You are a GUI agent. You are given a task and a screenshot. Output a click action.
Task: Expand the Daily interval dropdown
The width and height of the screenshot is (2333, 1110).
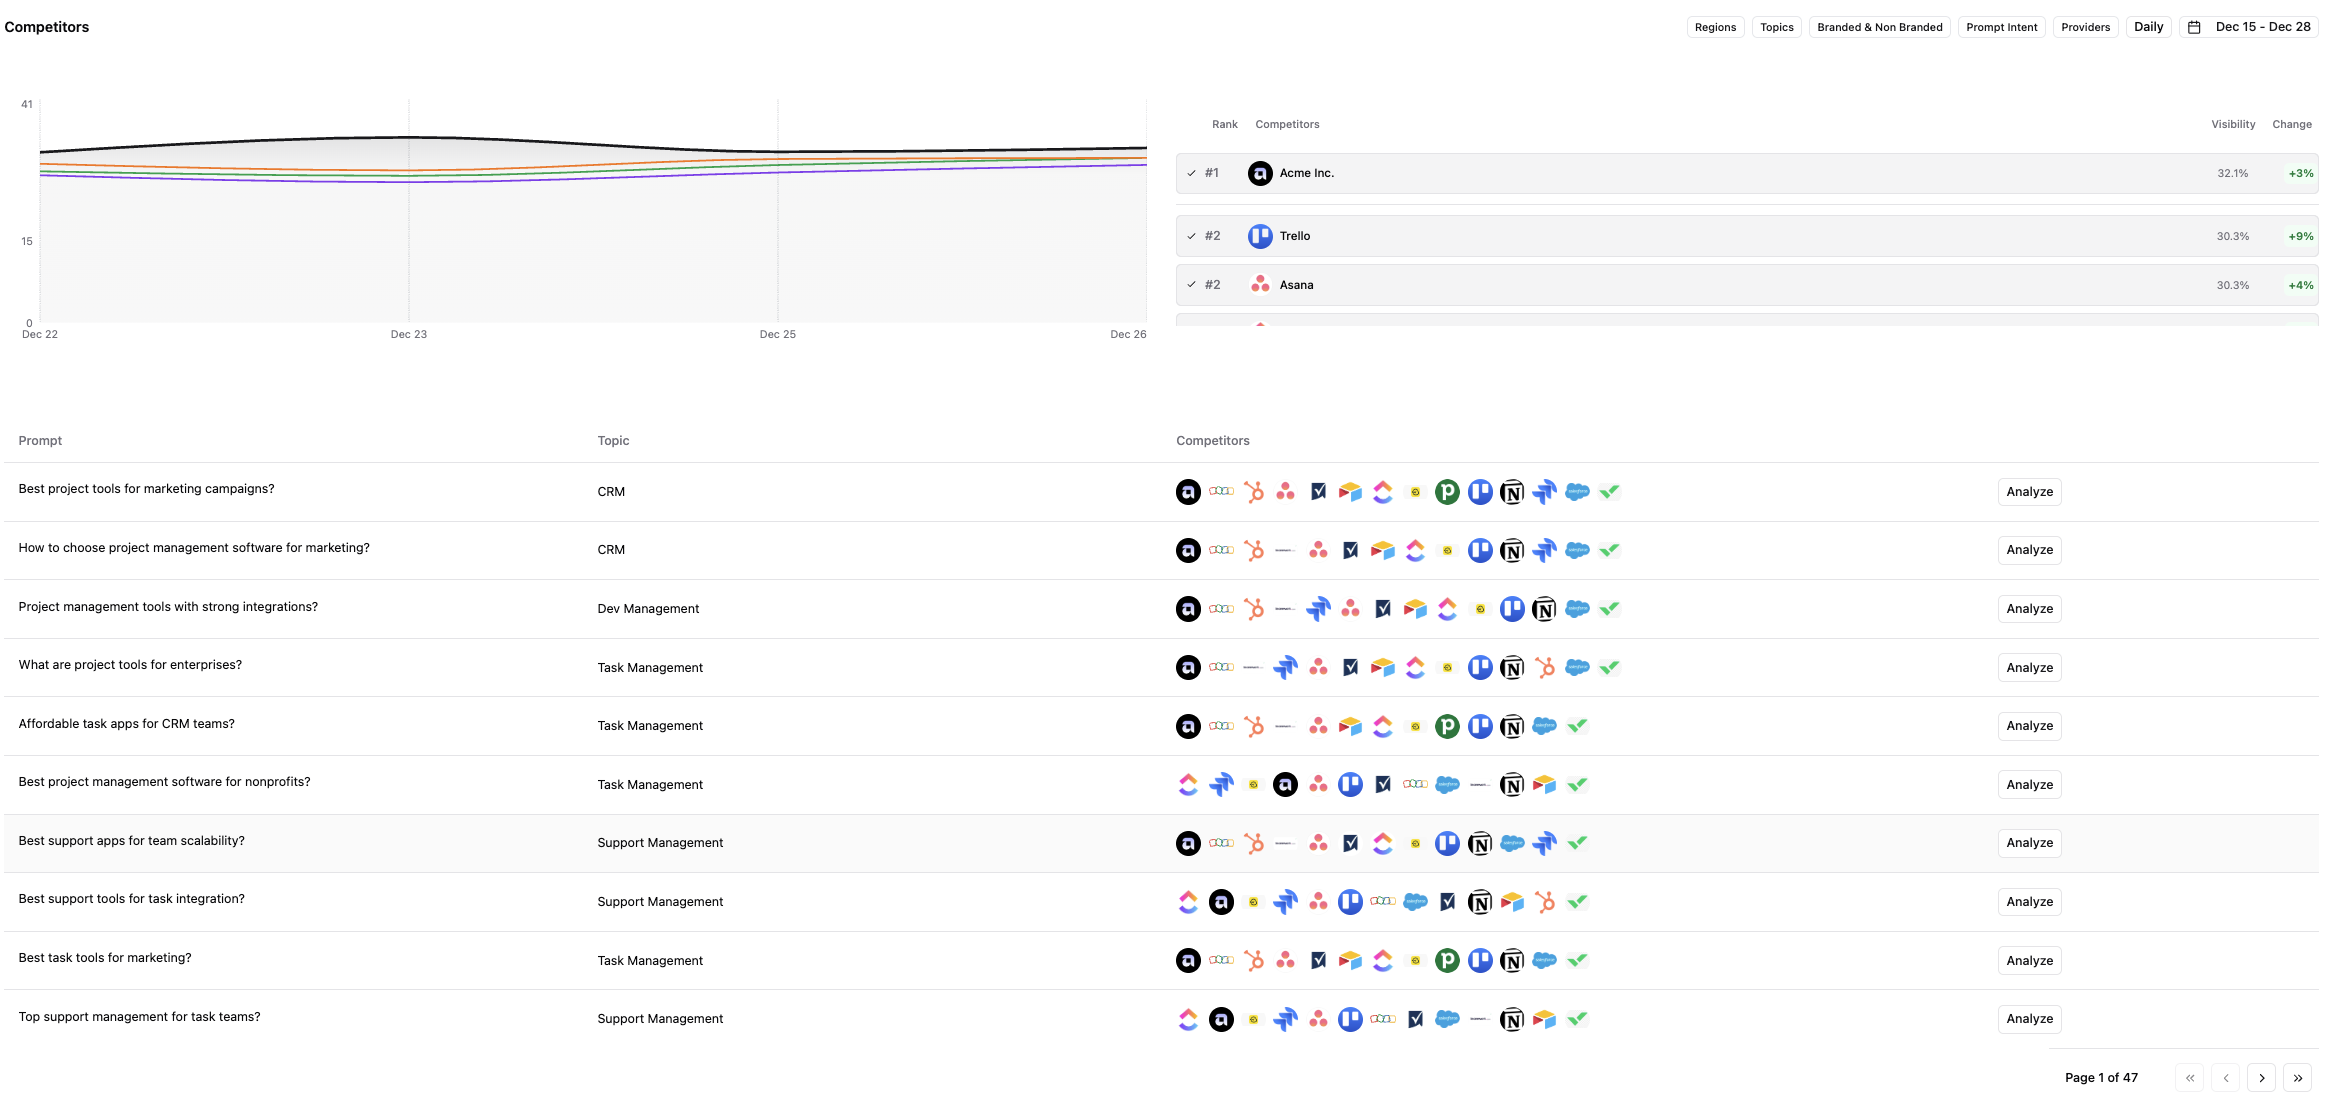coord(2148,27)
